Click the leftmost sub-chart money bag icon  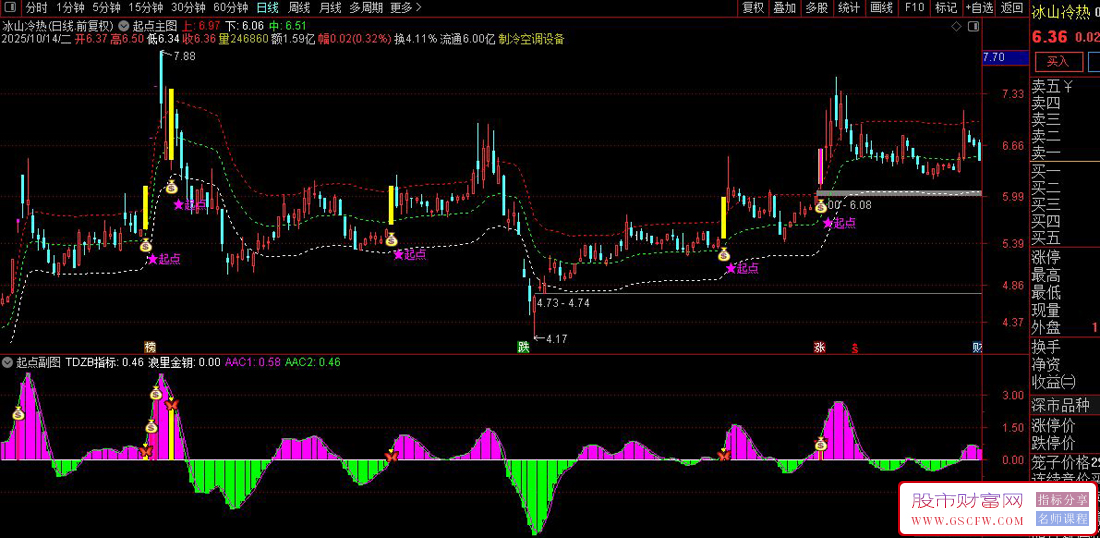(x=18, y=413)
